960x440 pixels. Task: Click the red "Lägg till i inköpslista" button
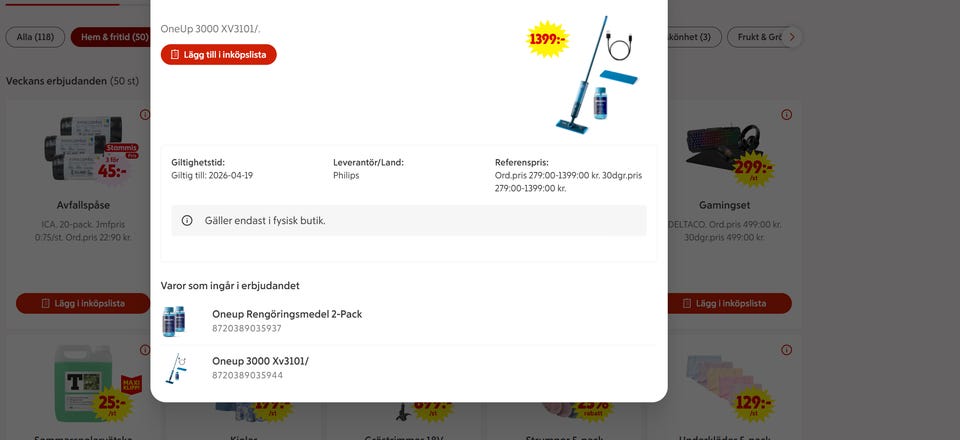coord(219,54)
